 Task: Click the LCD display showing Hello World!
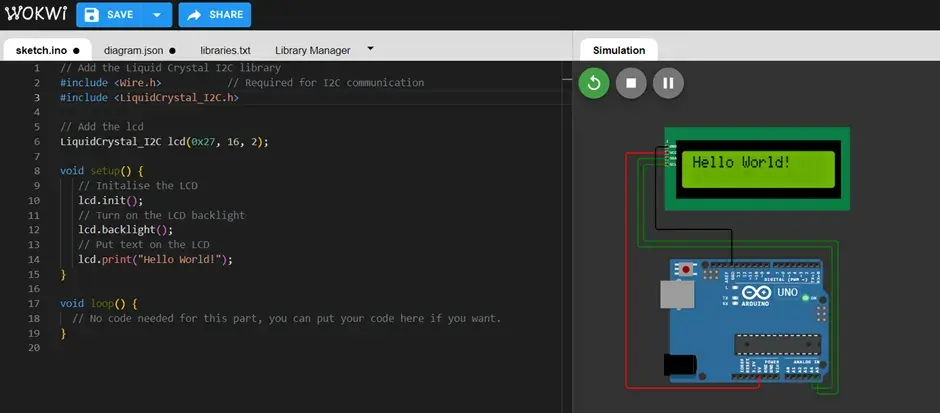(x=758, y=169)
